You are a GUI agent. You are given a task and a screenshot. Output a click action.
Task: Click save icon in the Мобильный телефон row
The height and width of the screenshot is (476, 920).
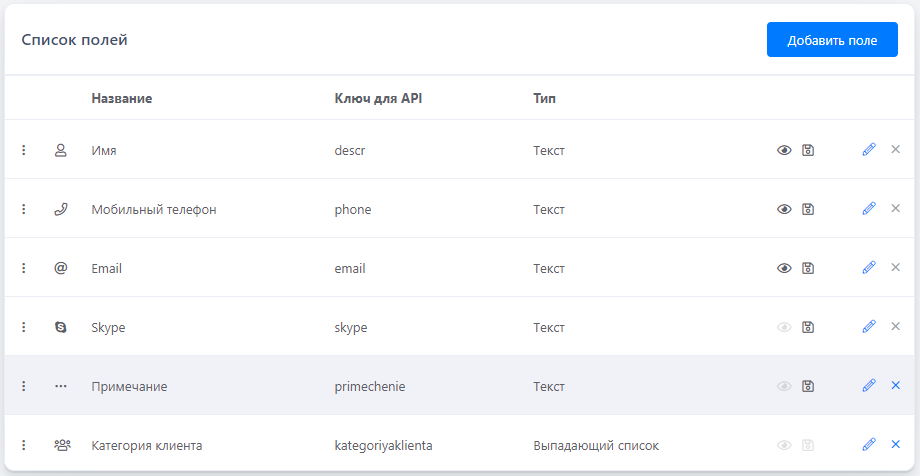click(x=808, y=209)
